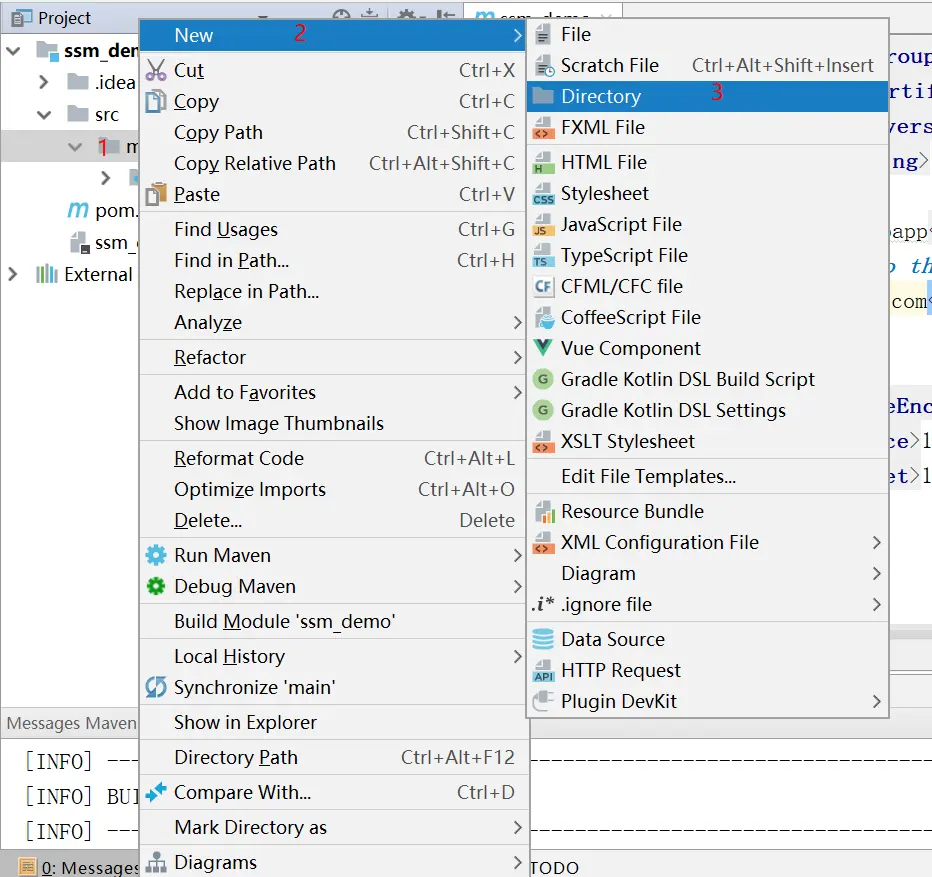Select Edit File Templates... entry
The height and width of the screenshot is (877, 932).
coord(707,476)
